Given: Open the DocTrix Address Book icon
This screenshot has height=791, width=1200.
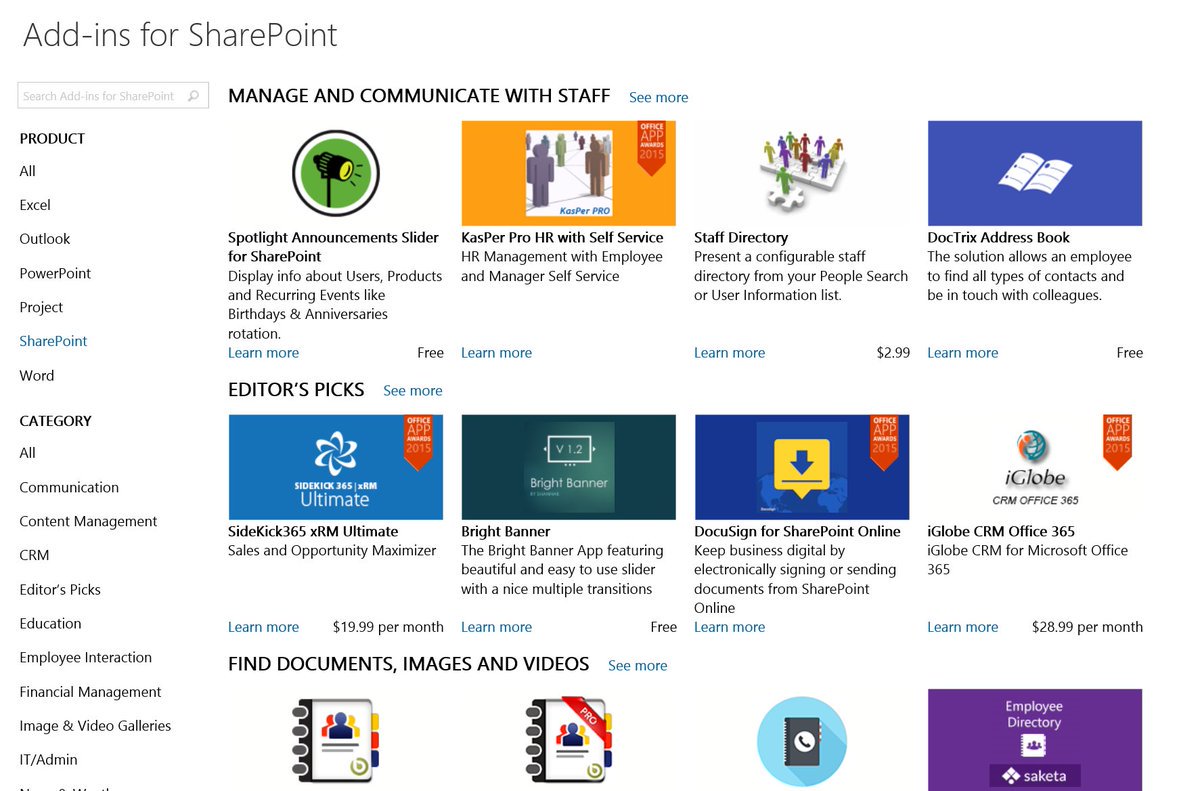Looking at the screenshot, I should pyautogui.click(x=1035, y=173).
